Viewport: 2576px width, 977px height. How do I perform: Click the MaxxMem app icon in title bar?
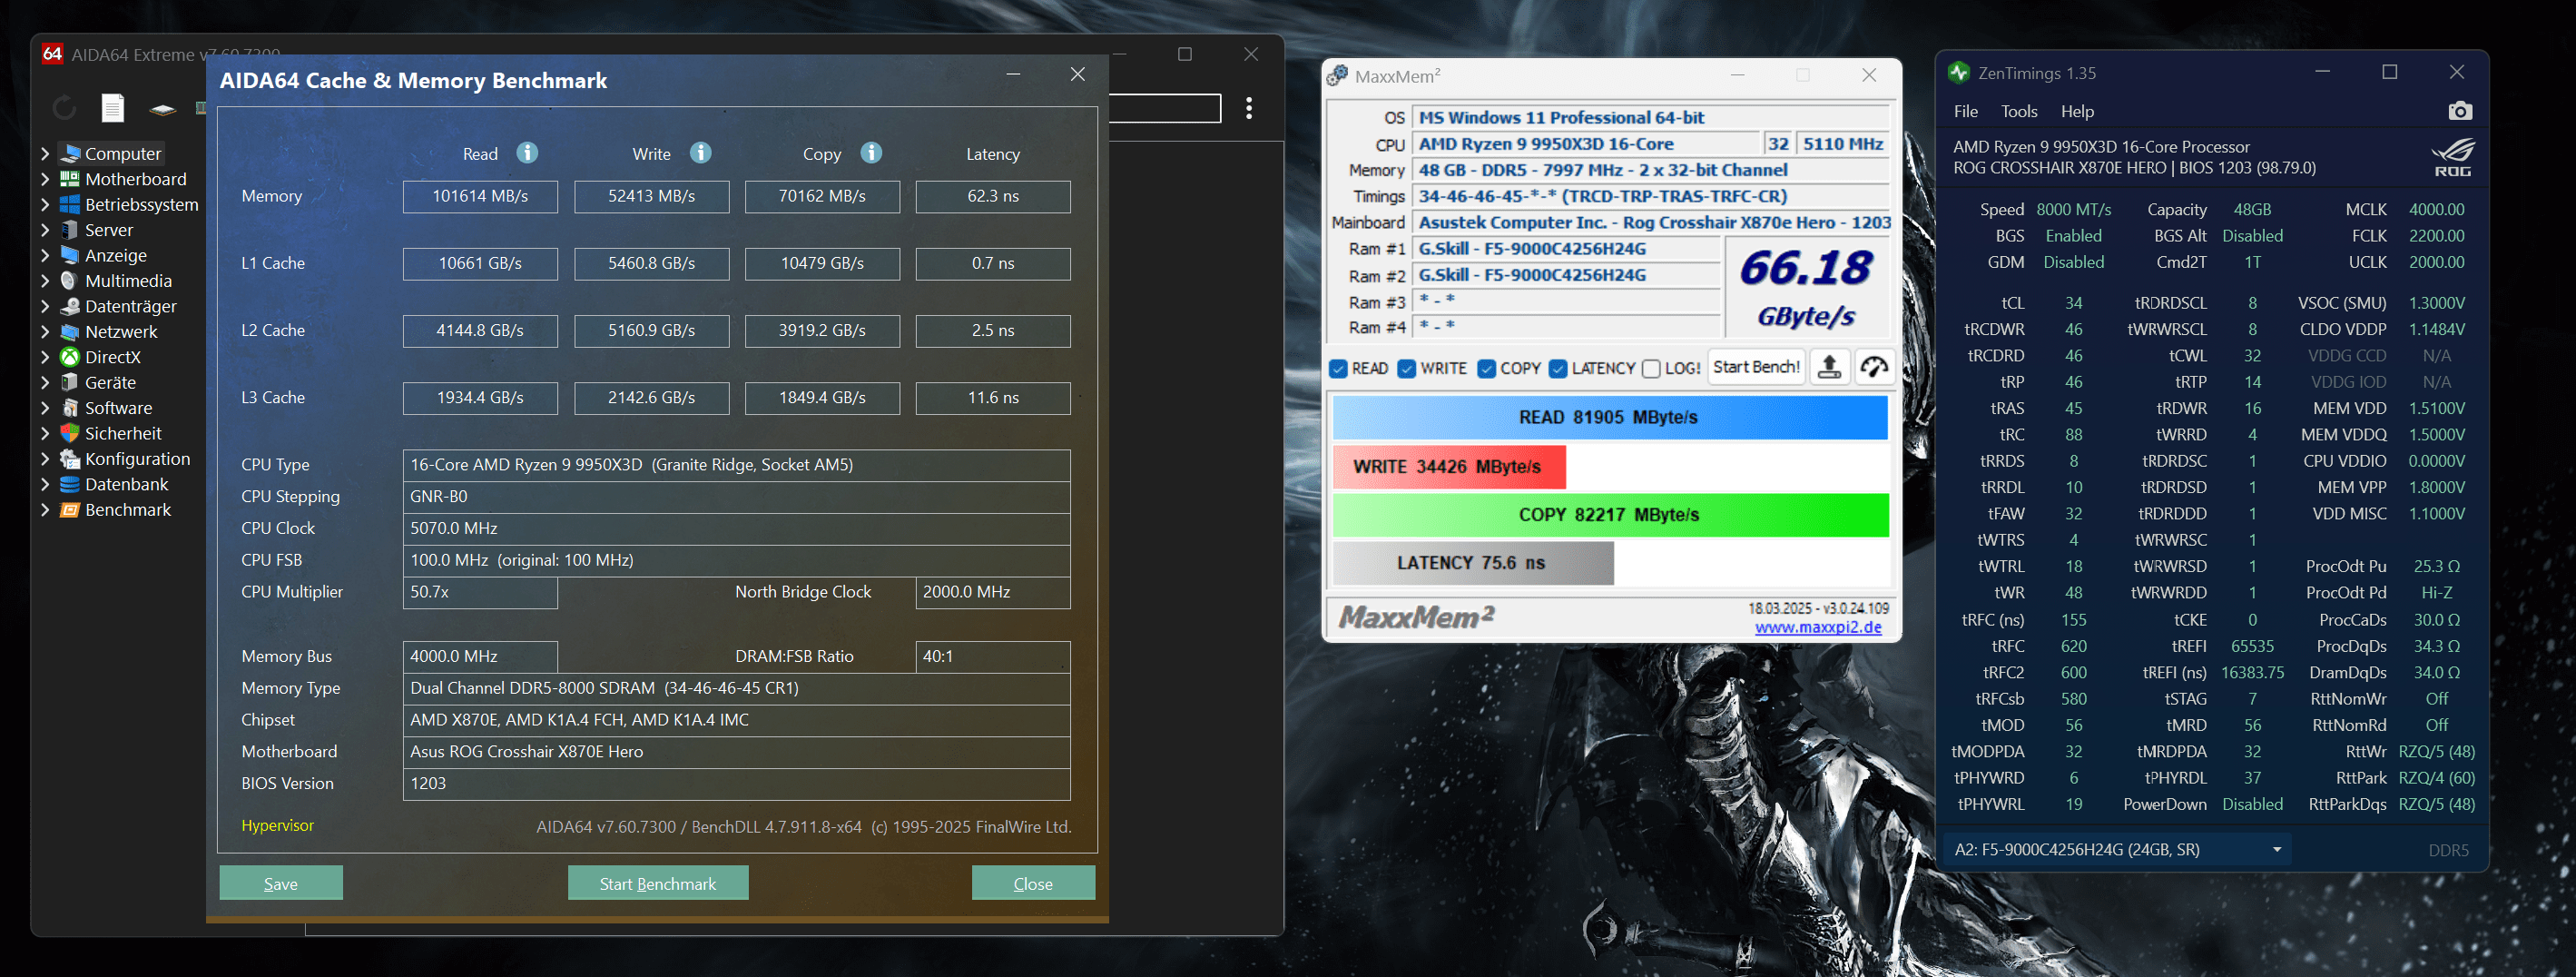1337,75
